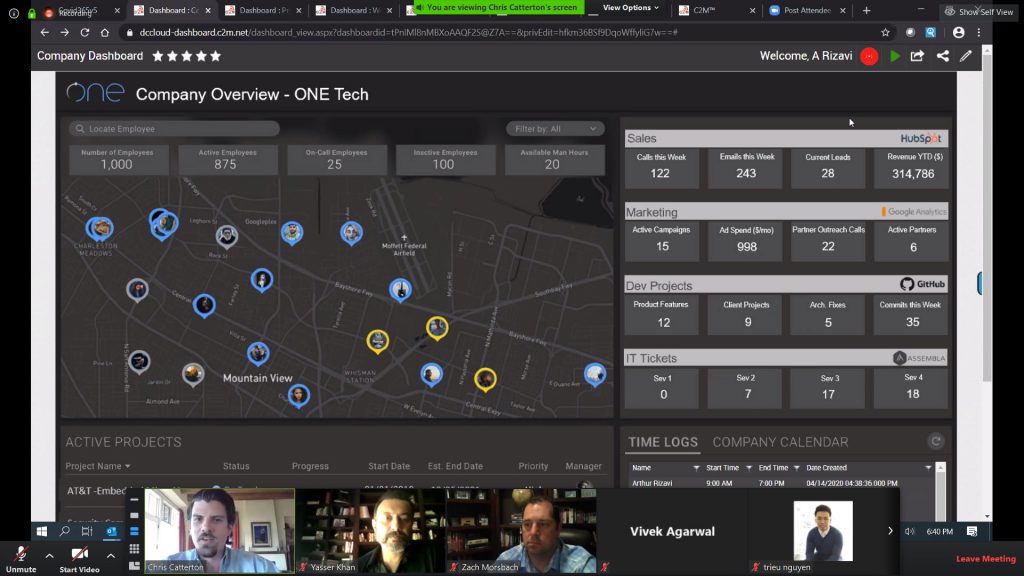Image resolution: width=1024 pixels, height=576 pixels.
Task: Click the share icon in dashboard header
Action: [x=942, y=56]
